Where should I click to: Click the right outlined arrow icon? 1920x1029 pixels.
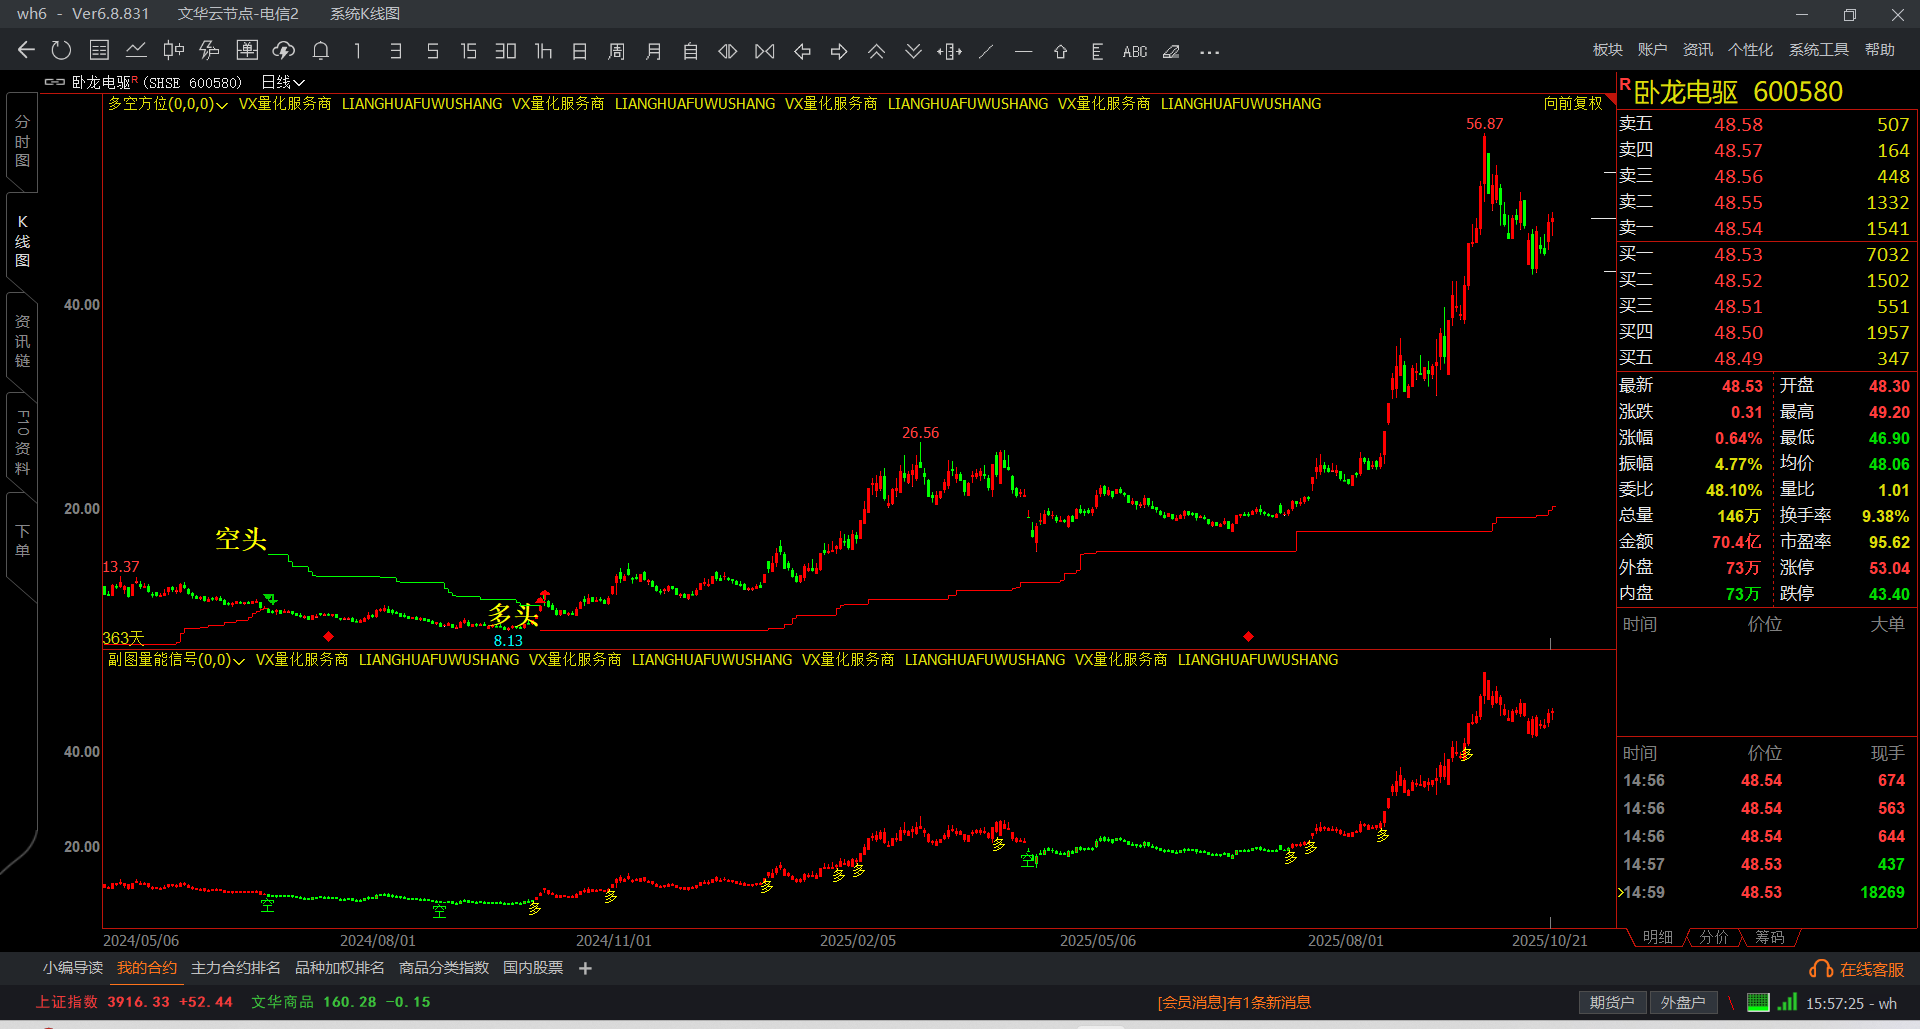click(839, 51)
